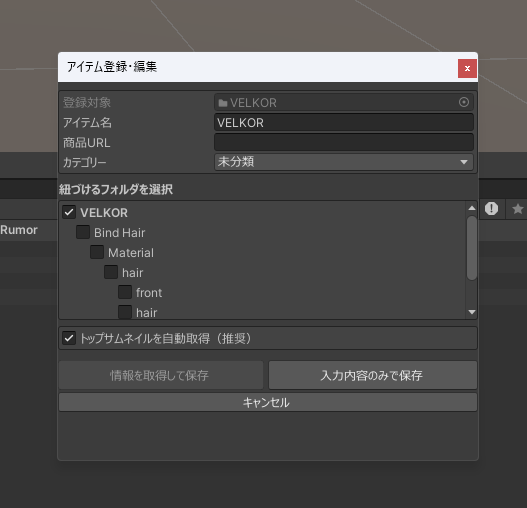Click the キャンセル button
The height and width of the screenshot is (508, 527).
[x=268, y=402]
